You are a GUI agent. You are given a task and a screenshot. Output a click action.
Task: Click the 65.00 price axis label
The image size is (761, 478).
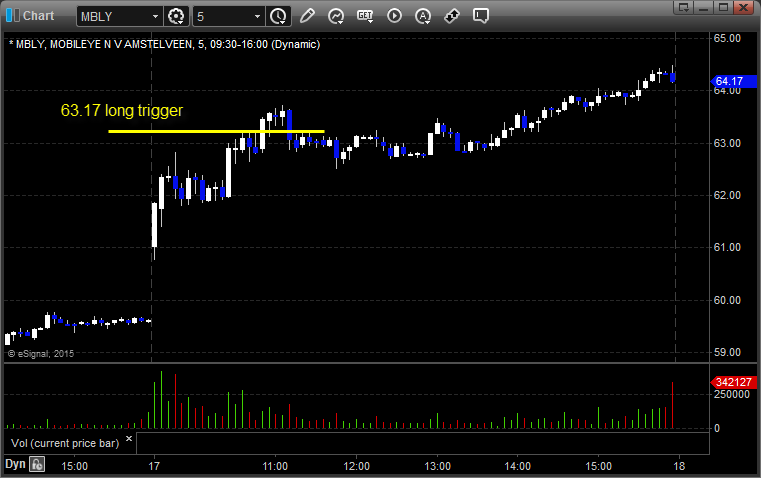click(727, 38)
